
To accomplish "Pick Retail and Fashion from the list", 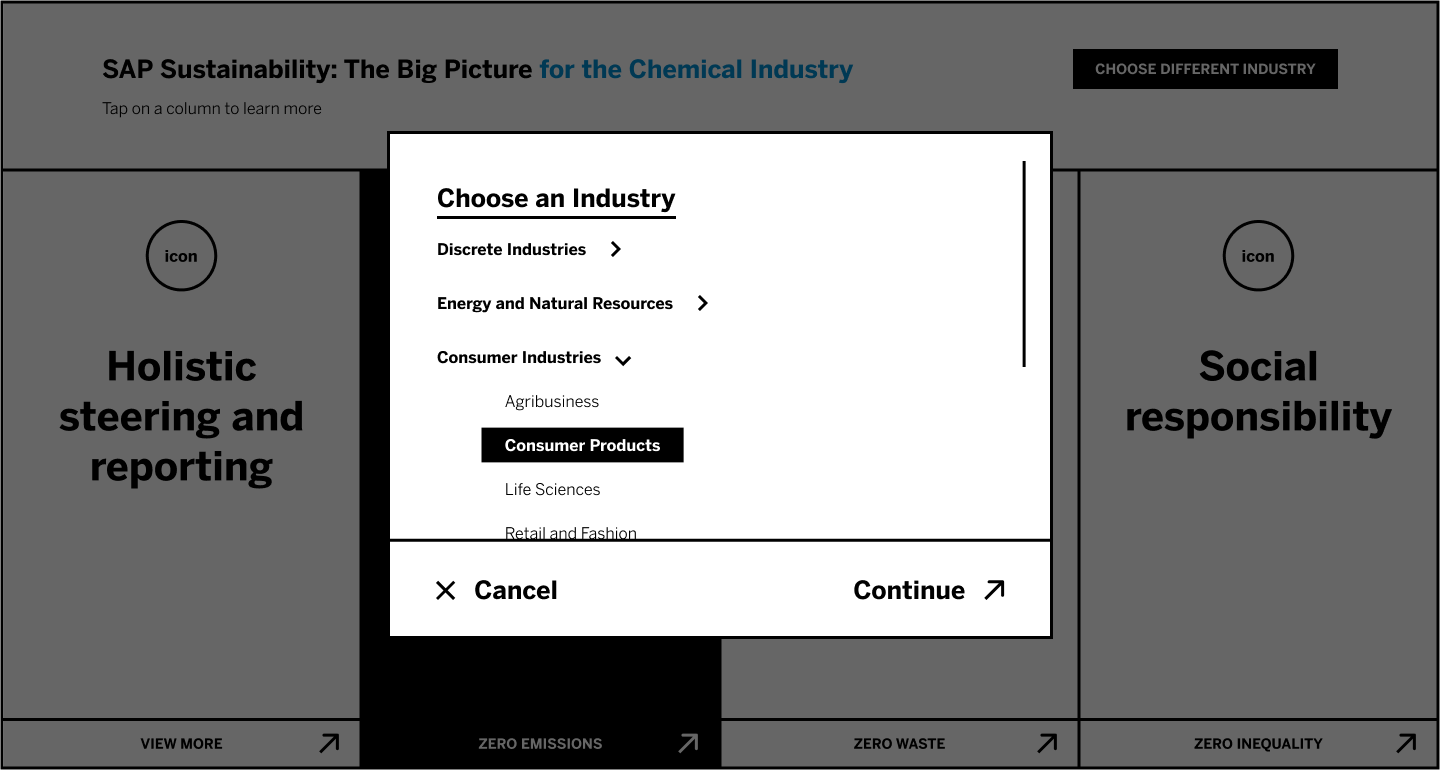I will 570,532.
